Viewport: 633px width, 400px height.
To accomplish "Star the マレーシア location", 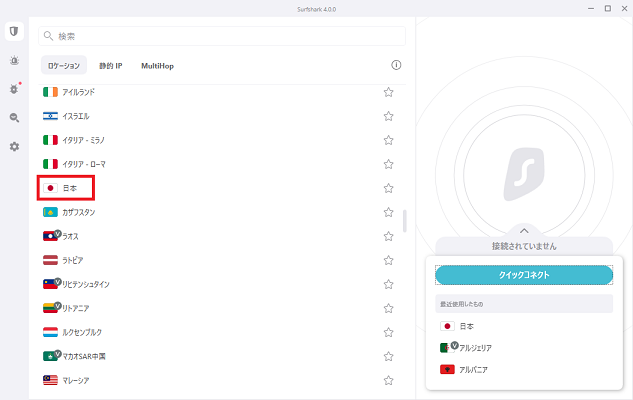I will (x=388, y=380).
